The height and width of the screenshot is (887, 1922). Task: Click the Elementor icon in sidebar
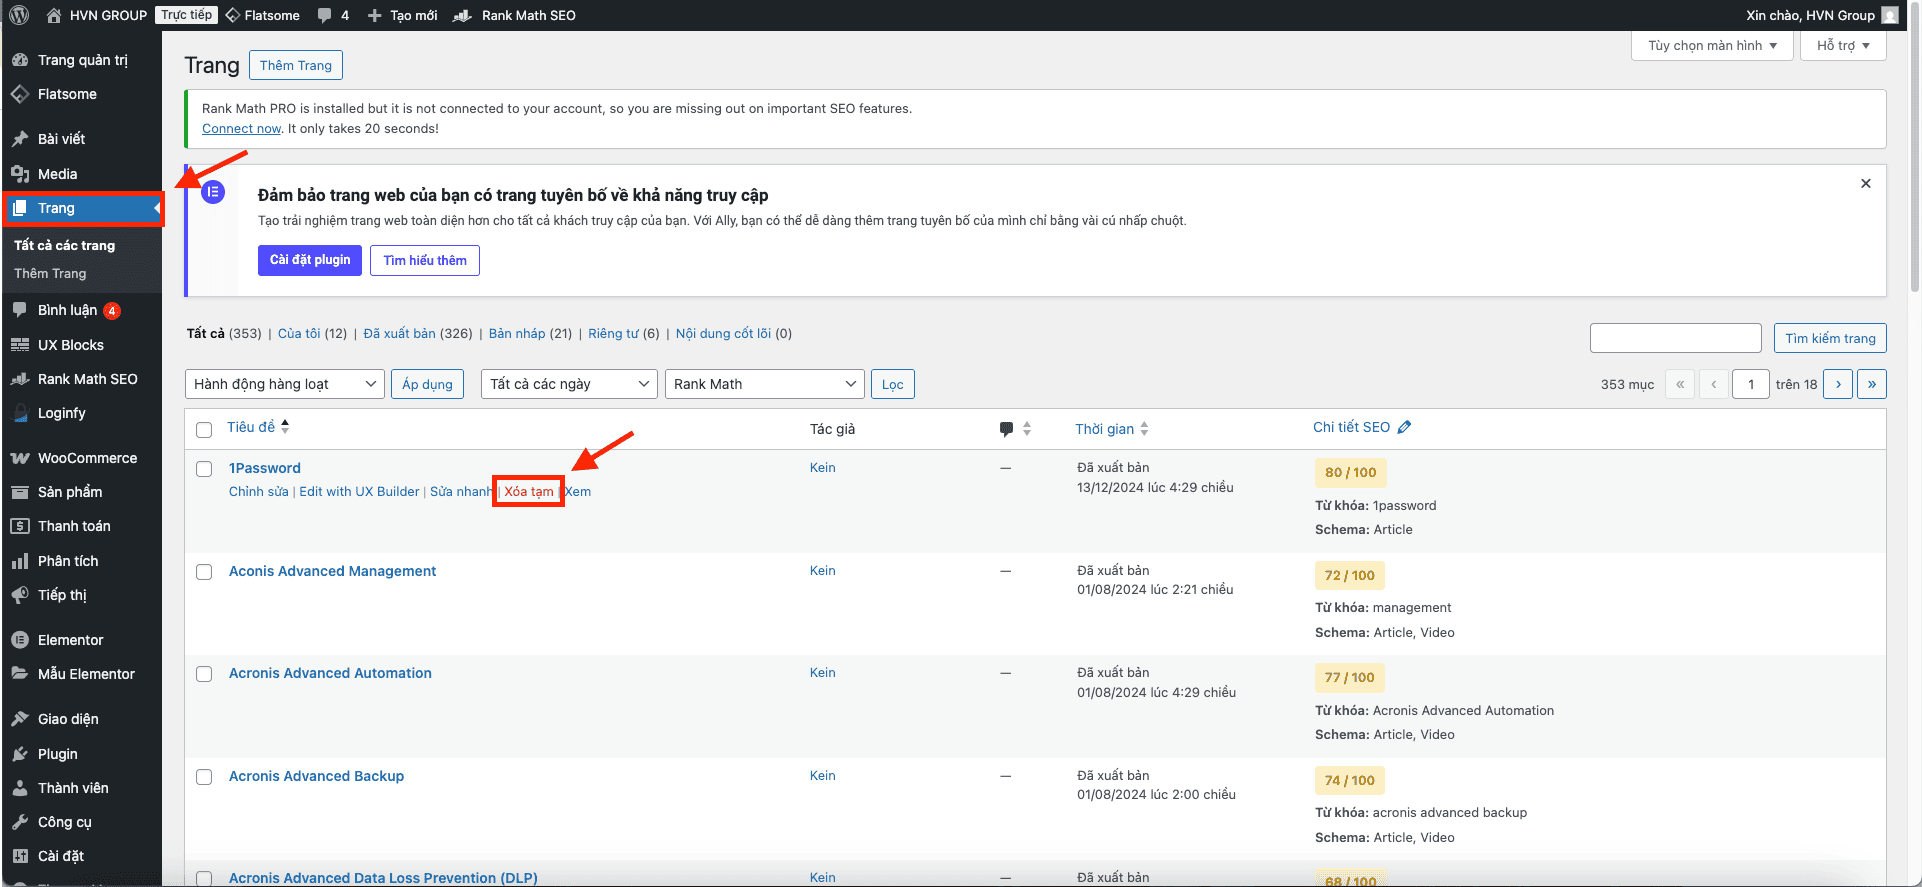20,640
